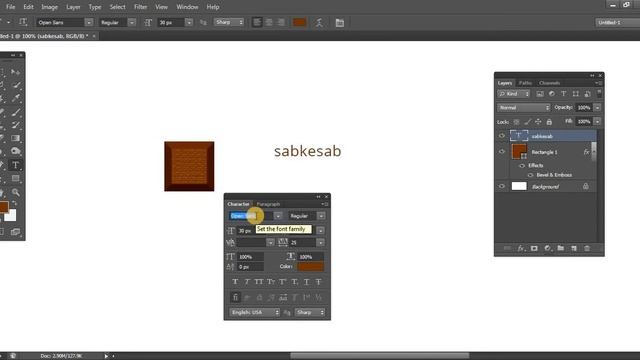Click the Create new layer icon

574,248
